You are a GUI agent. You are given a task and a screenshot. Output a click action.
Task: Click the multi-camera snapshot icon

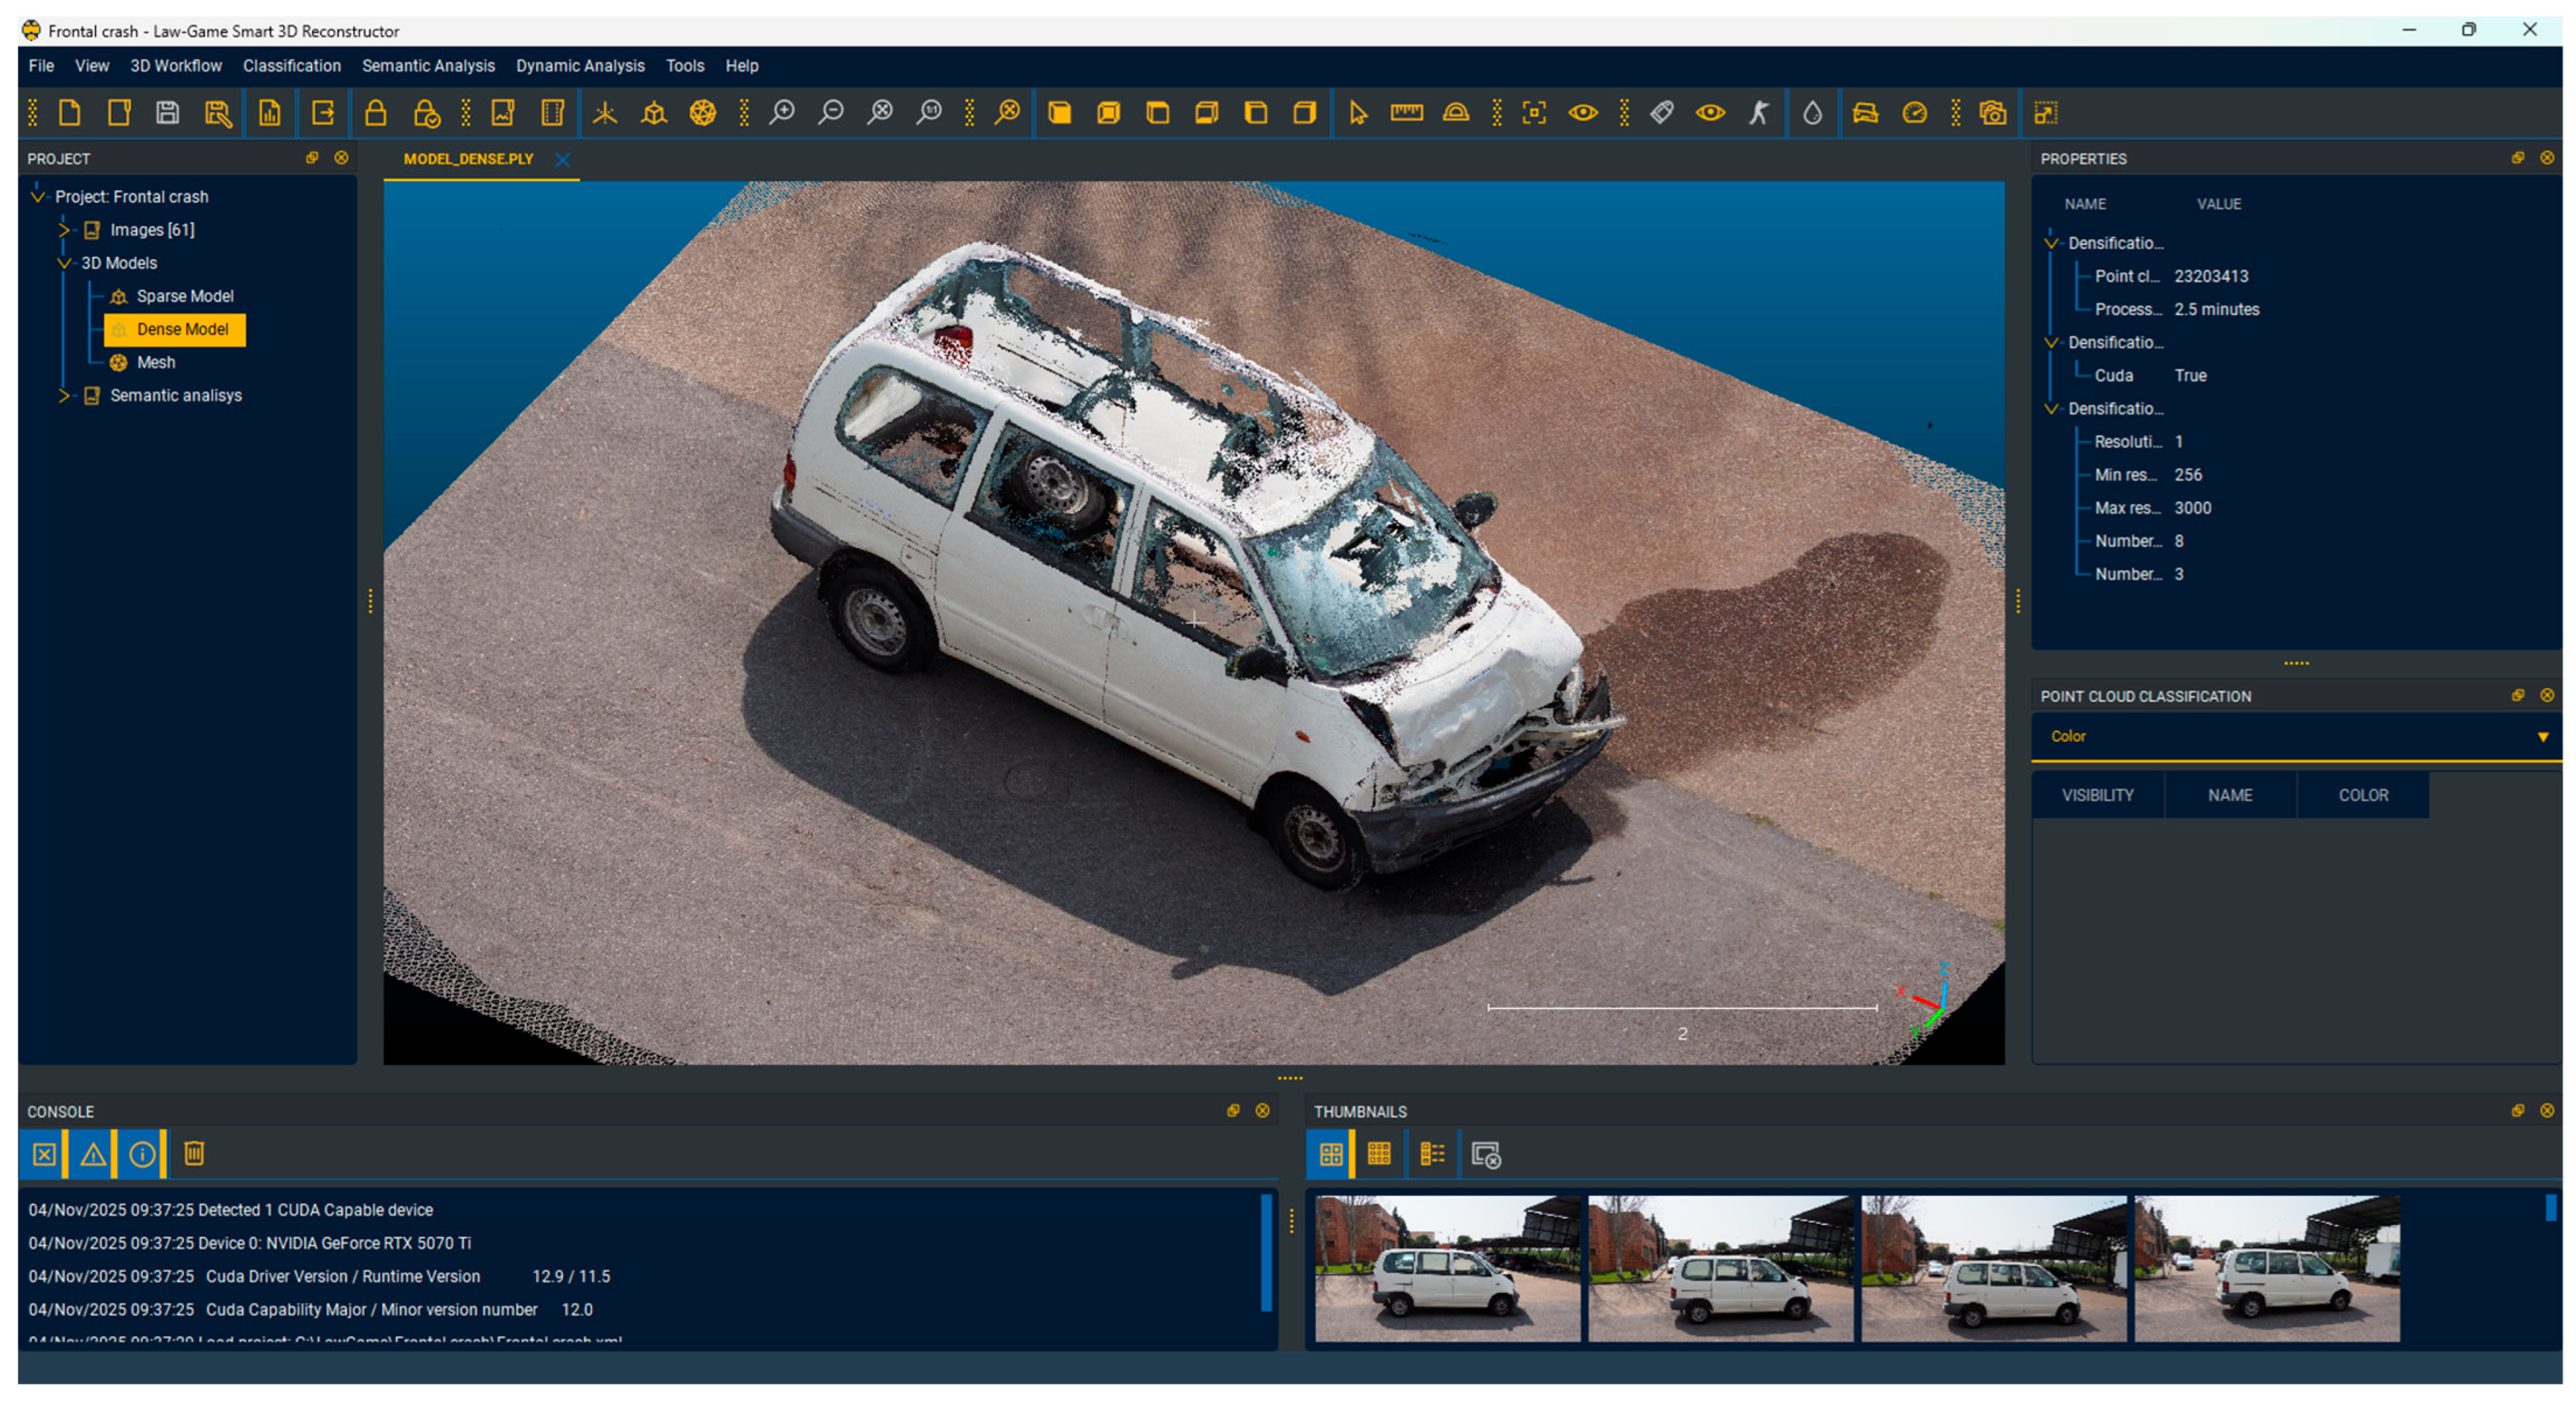[x=1993, y=113]
